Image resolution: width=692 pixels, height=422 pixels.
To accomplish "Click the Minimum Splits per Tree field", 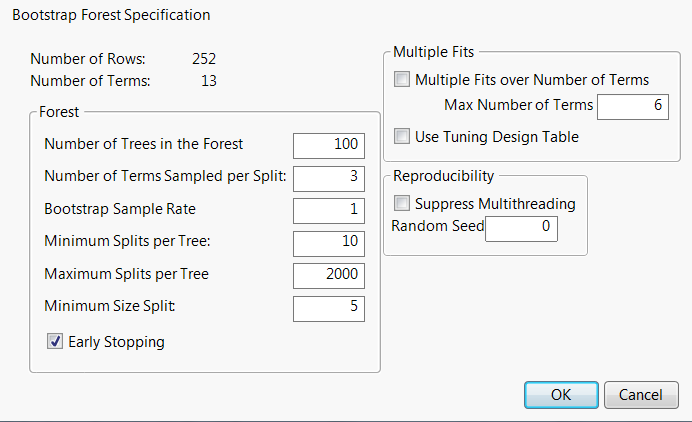I will click(329, 243).
